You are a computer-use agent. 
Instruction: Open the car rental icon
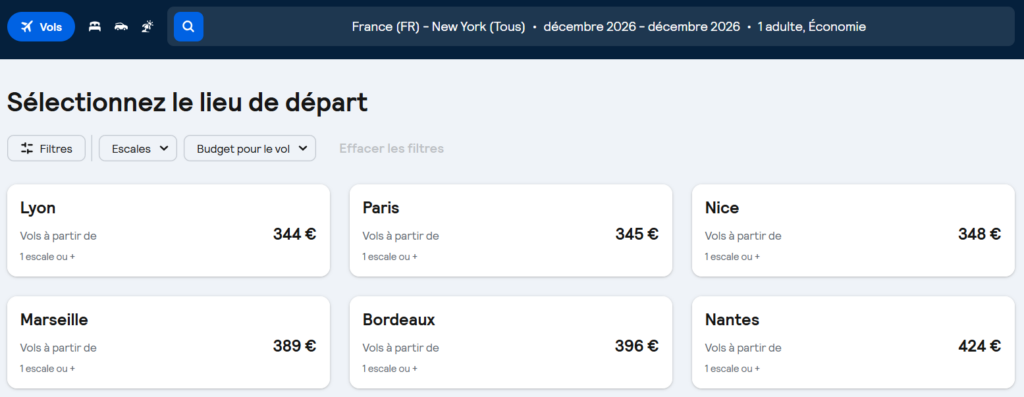[x=121, y=27]
